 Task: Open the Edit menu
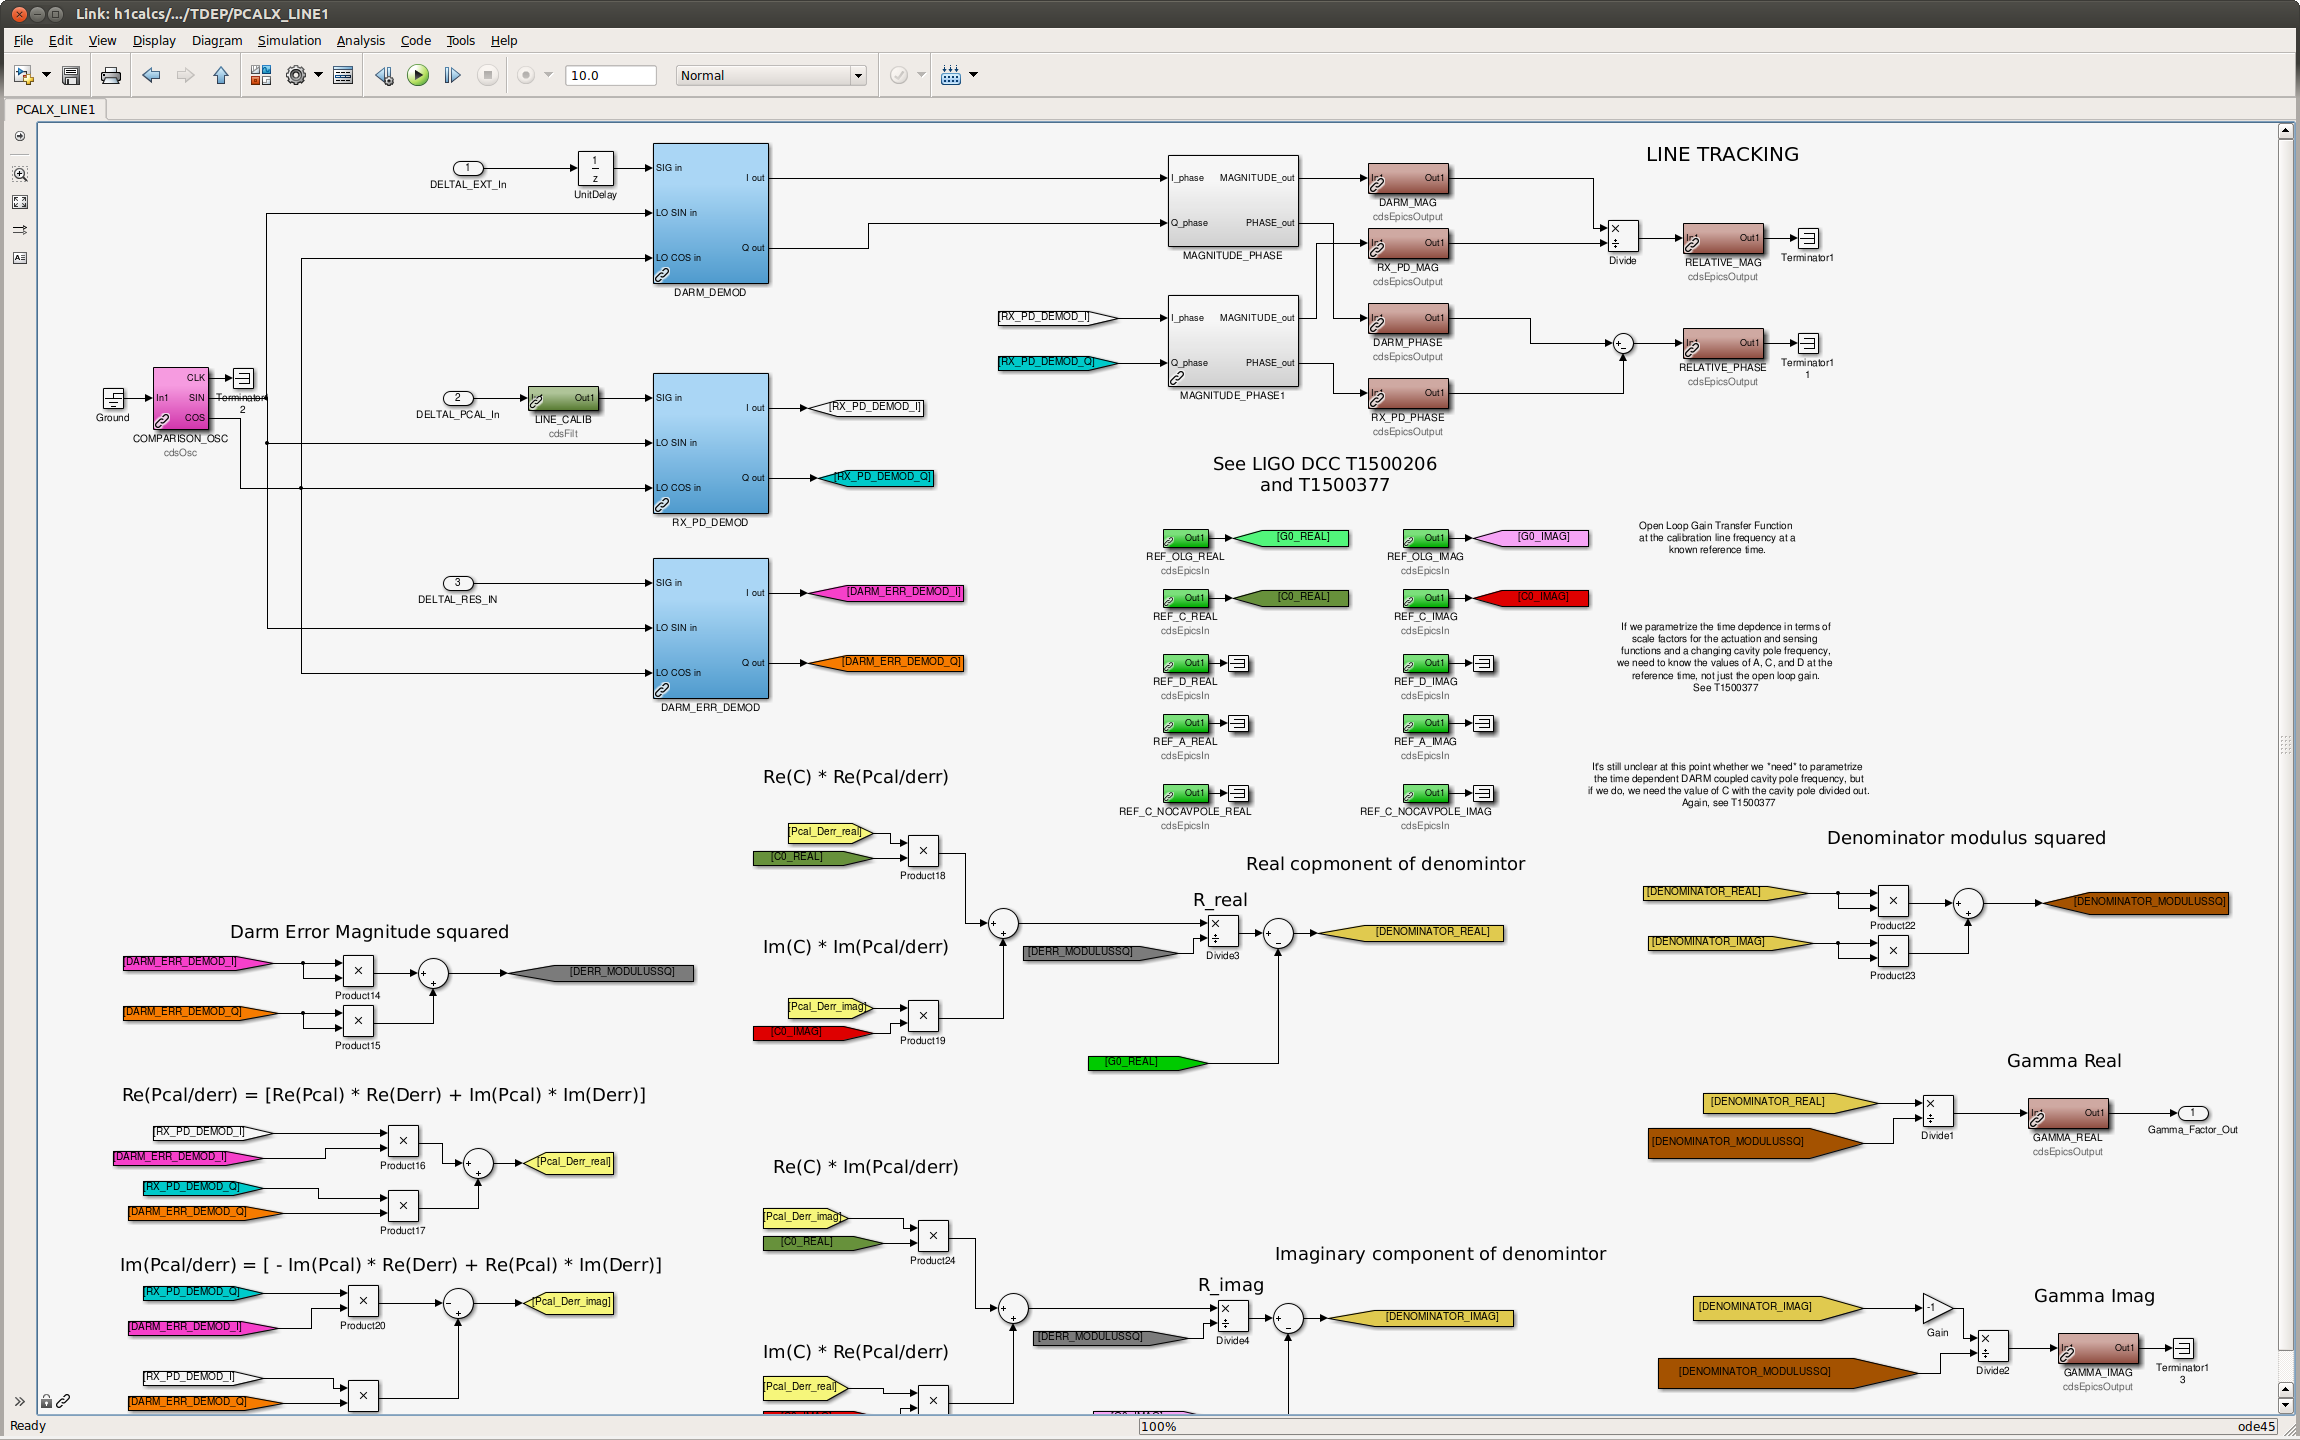click(x=60, y=41)
